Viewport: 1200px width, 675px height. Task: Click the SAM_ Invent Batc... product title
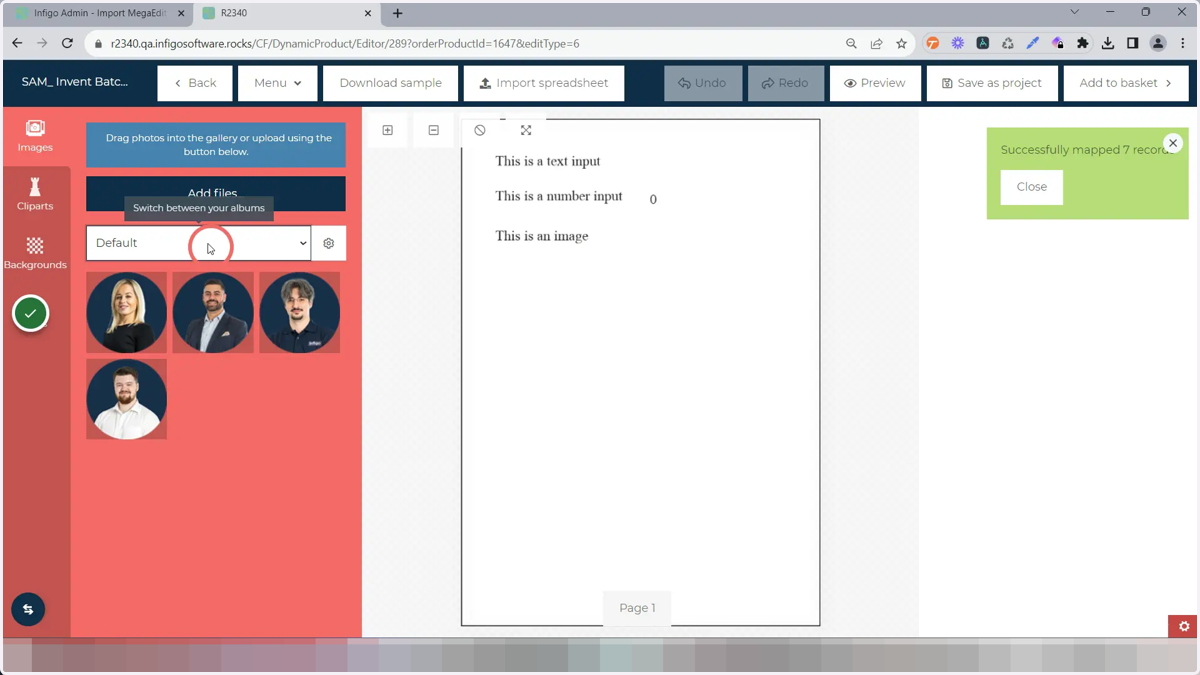pyautogui.click(x=75, y=82)
